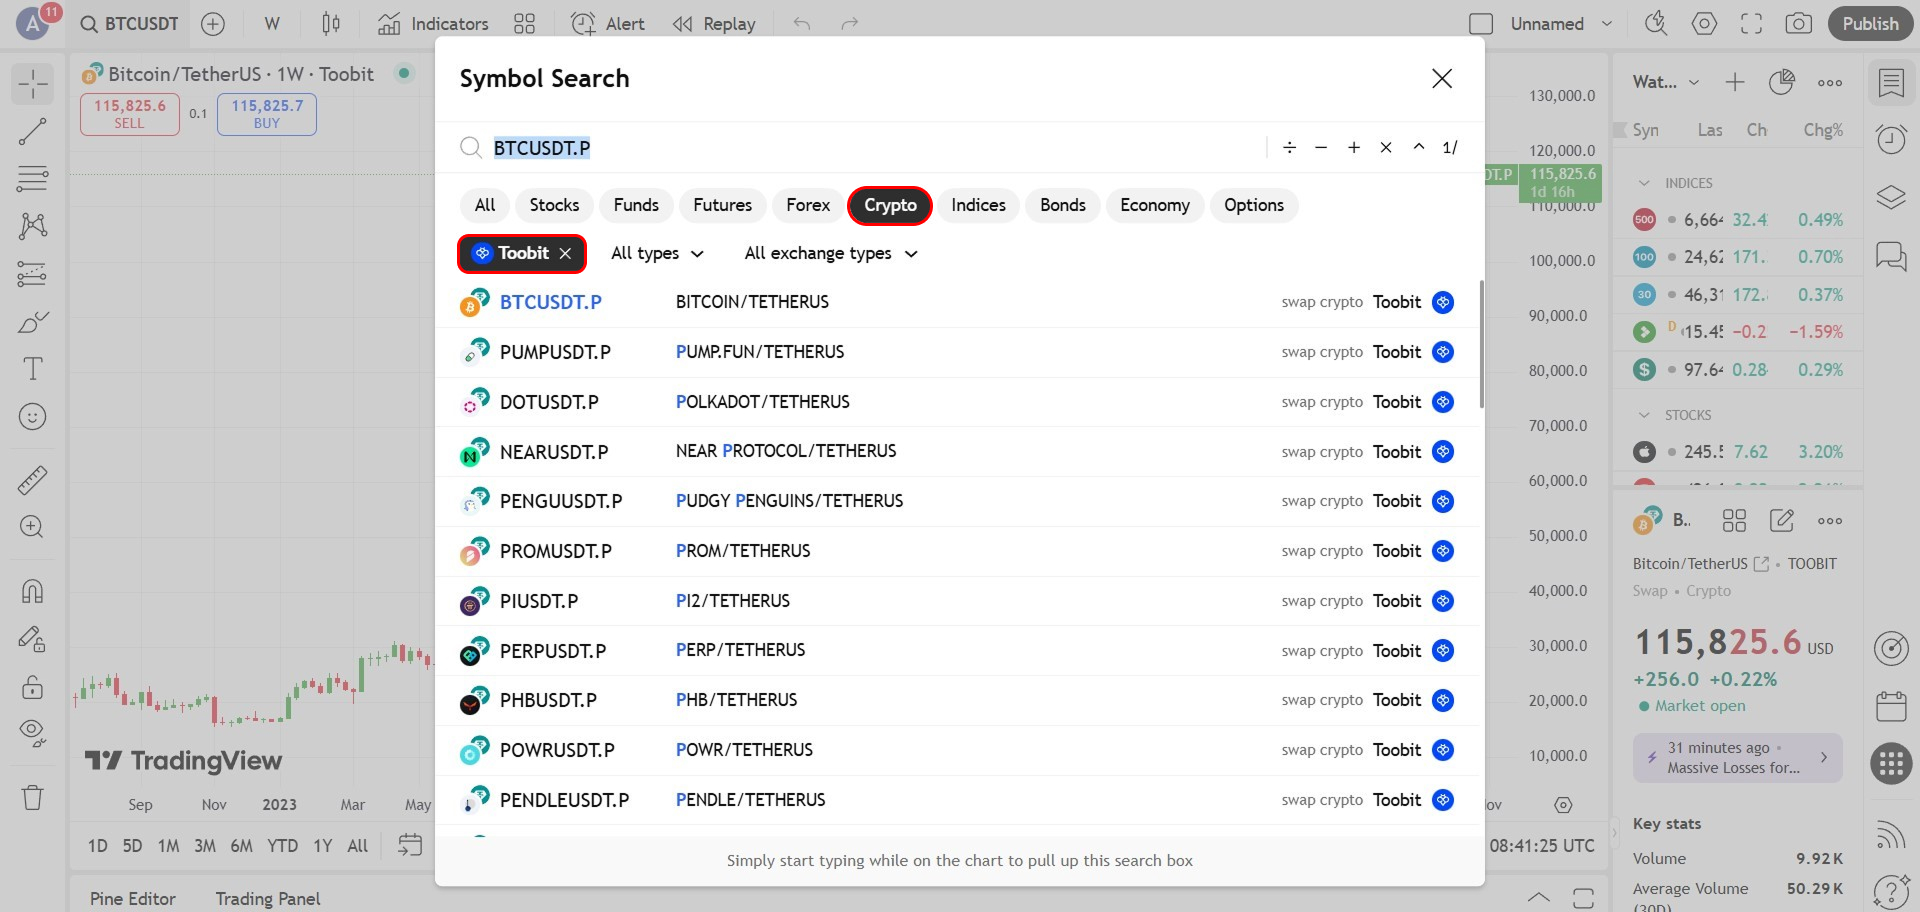This screenshot has width=1920, height=912.
Task: Select the Stocks category tab
Action: click(554, 205)
